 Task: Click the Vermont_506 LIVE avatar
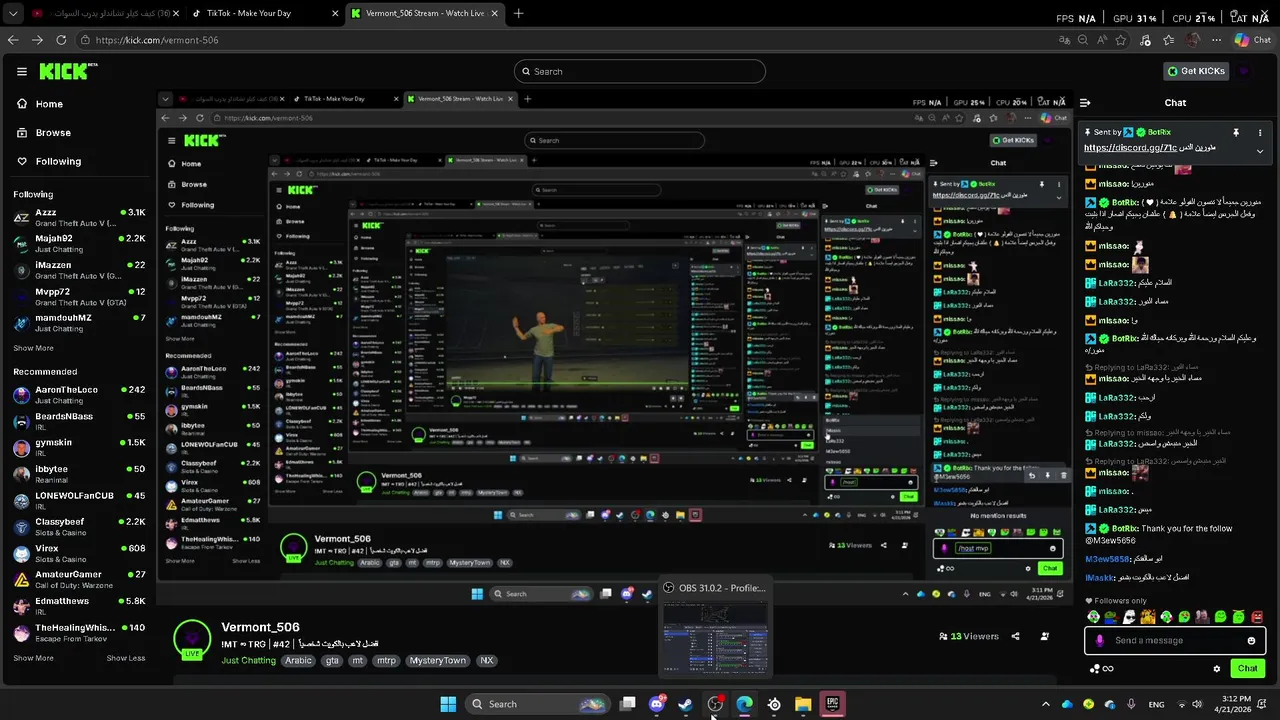(x=192, y=640)
